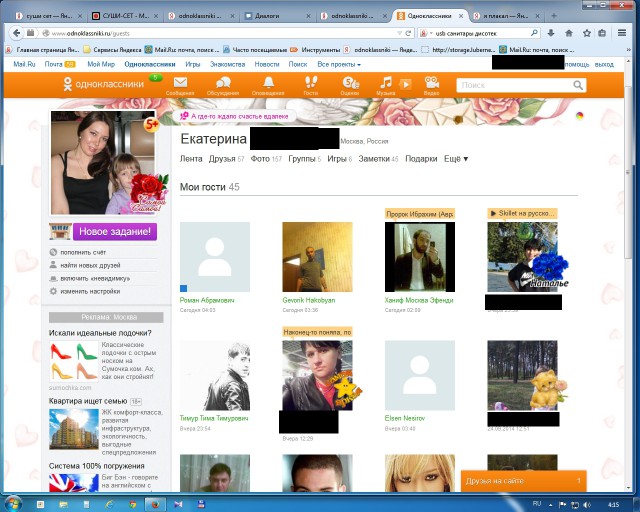Click the выход logout link
The height and width of the screenshot is (512, 640).
click(604, 65)
